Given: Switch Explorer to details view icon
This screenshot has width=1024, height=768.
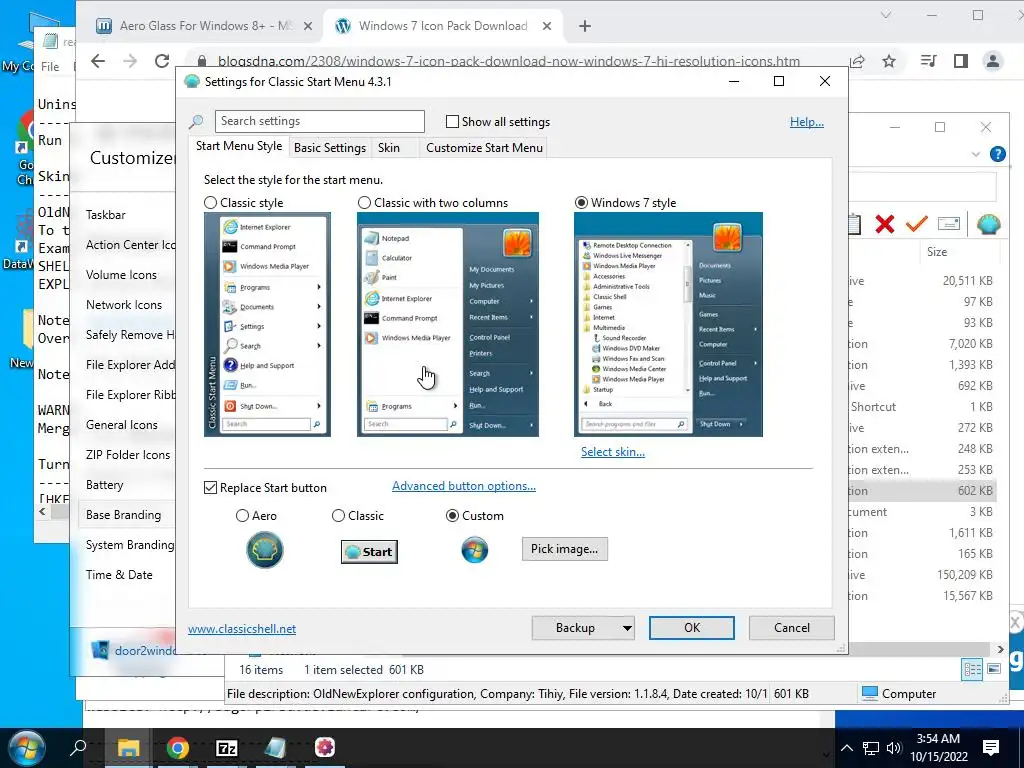Looking at the screenshot, I should pos(972,669).
